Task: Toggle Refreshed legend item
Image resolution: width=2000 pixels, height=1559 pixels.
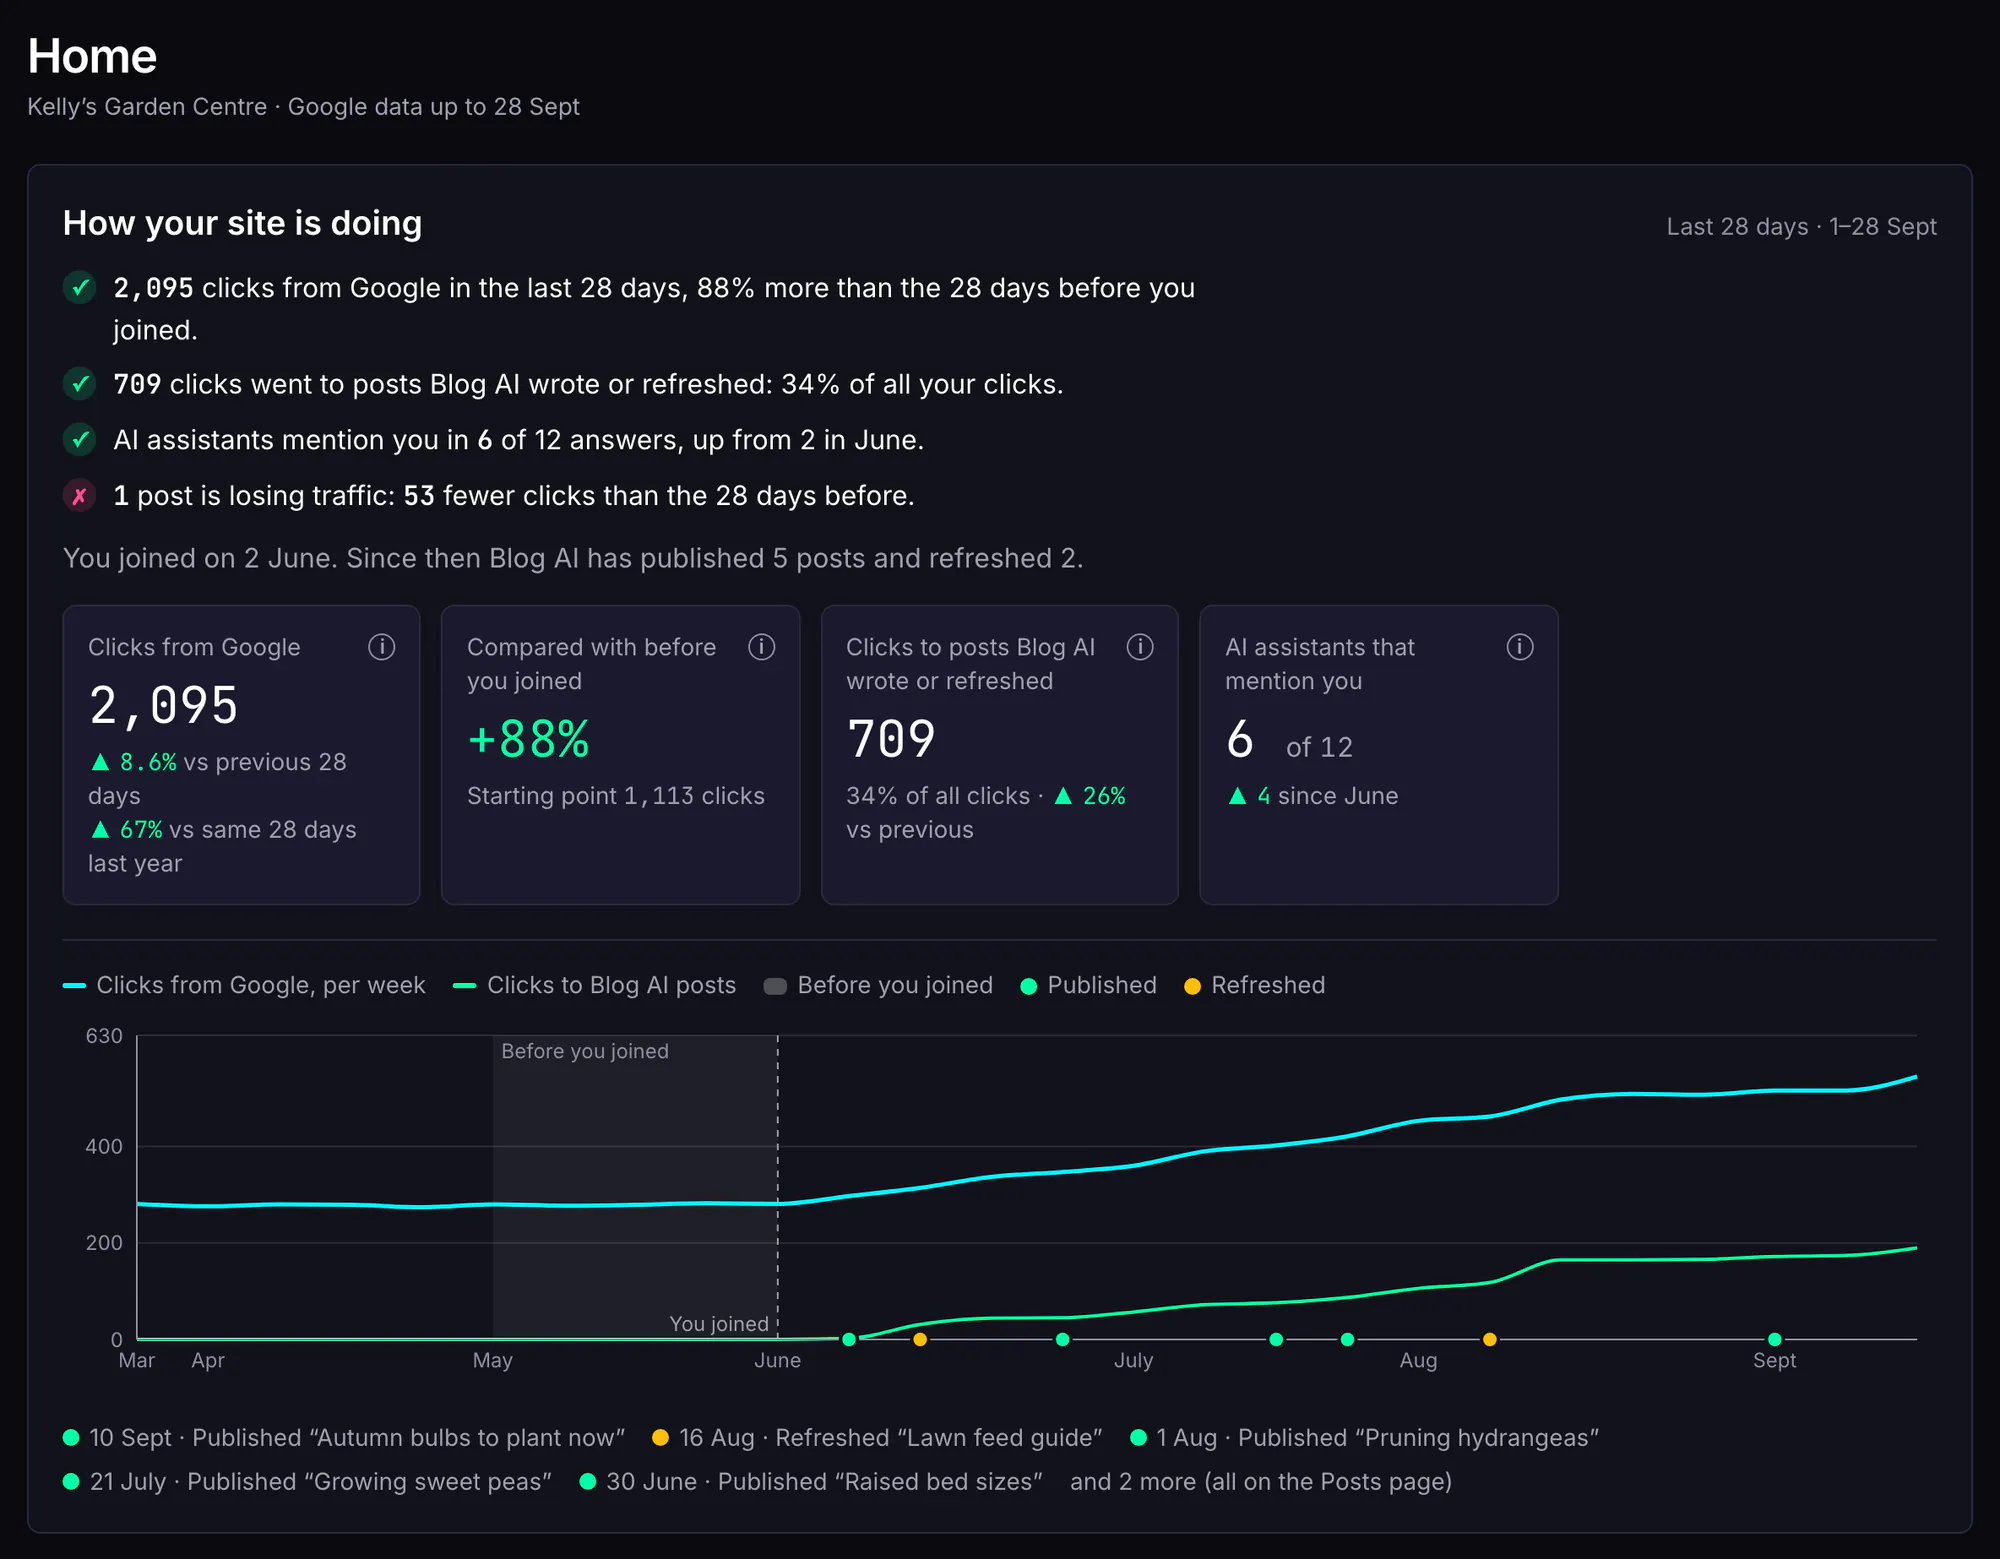Action: click(1254, 985)
